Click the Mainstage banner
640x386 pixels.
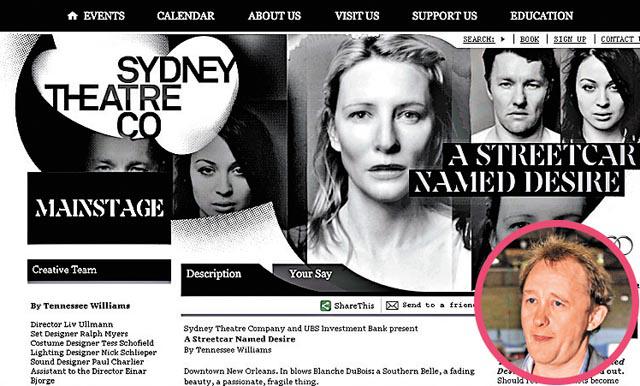pos(99,208)
